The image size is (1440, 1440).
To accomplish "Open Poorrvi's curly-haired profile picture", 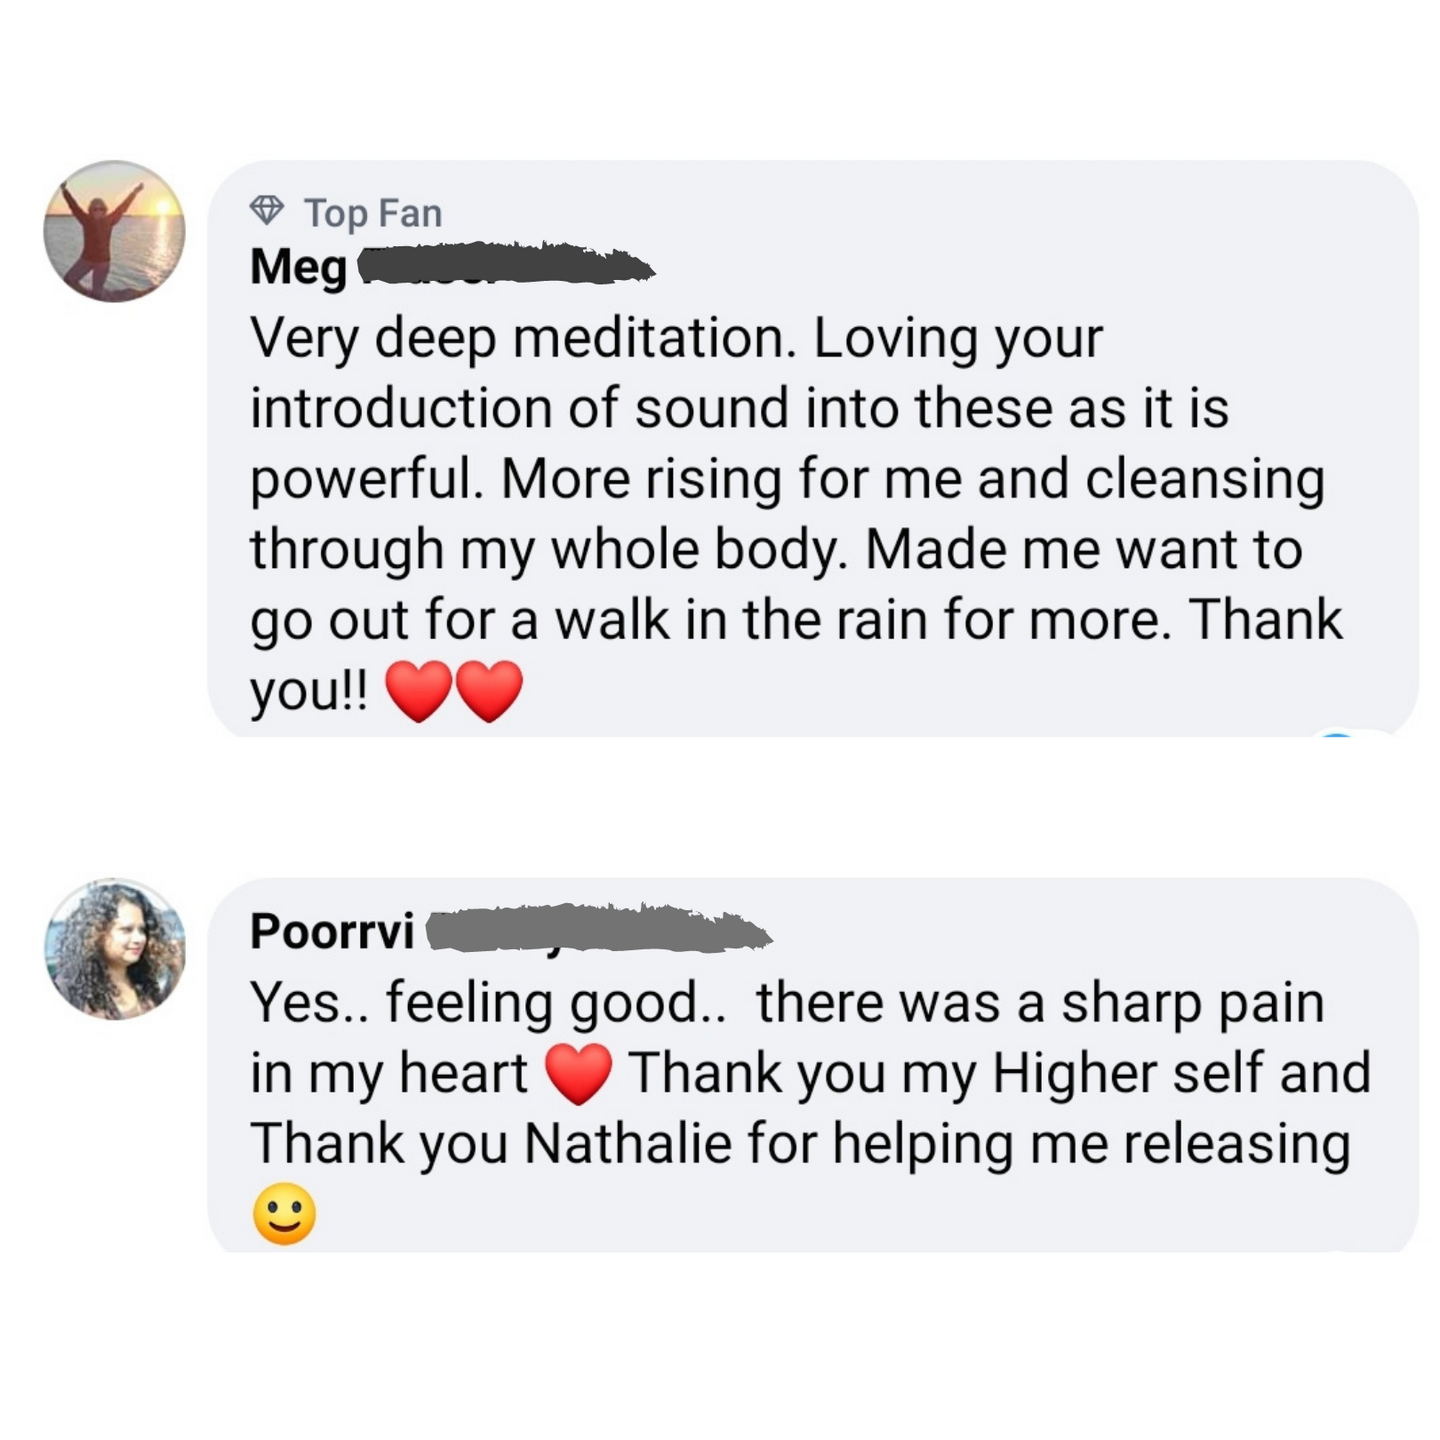I will (114, 949).
